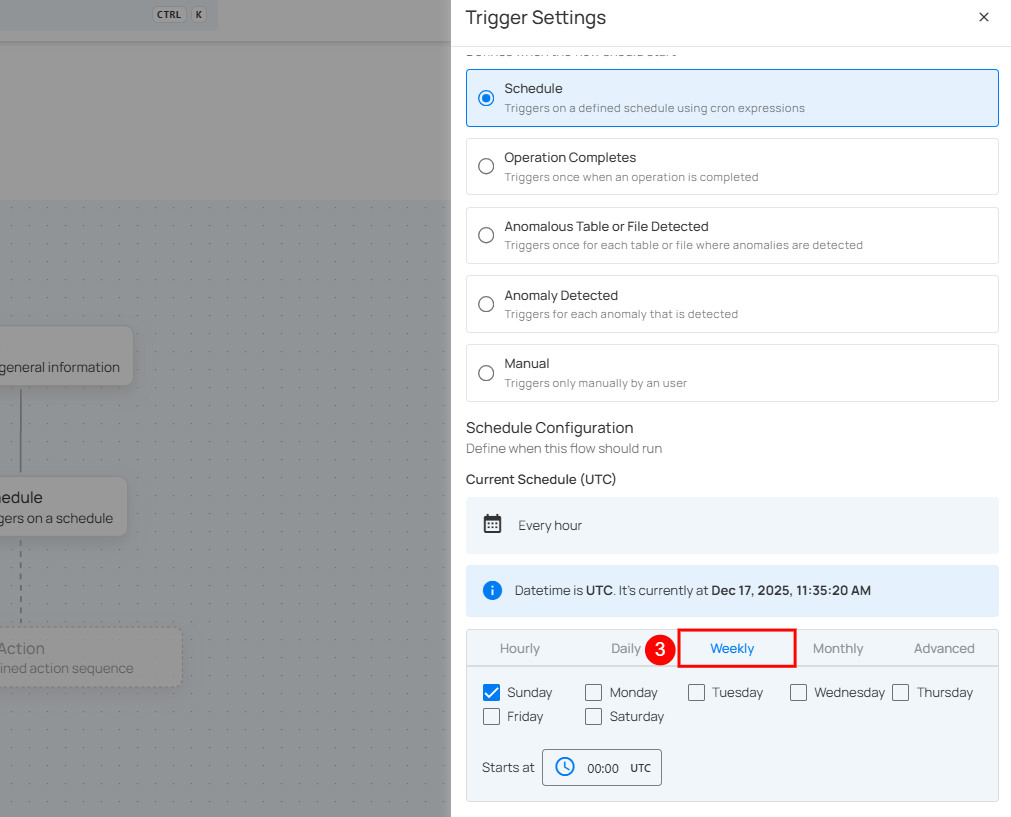Click the Starts at time input field

pos(603,768)
